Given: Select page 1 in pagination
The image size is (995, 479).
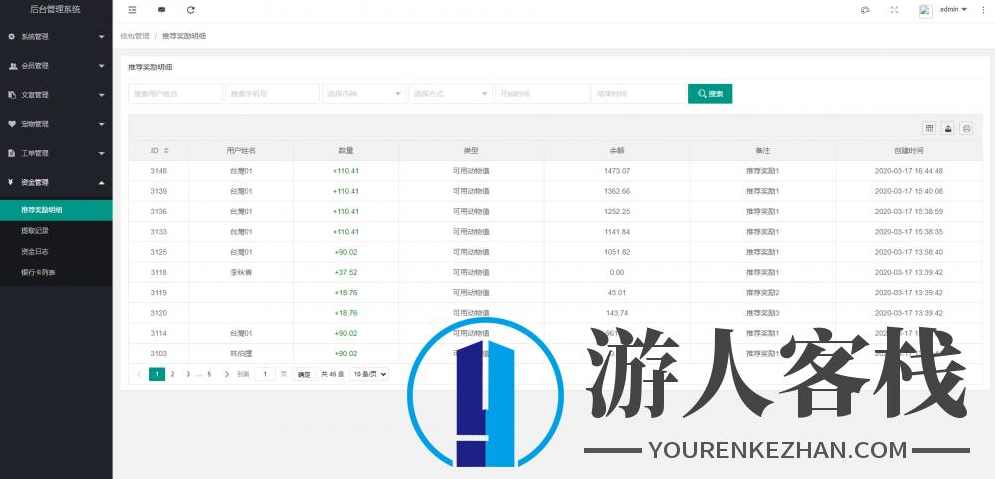Looking at the screenshot, I should click(157, 374).
